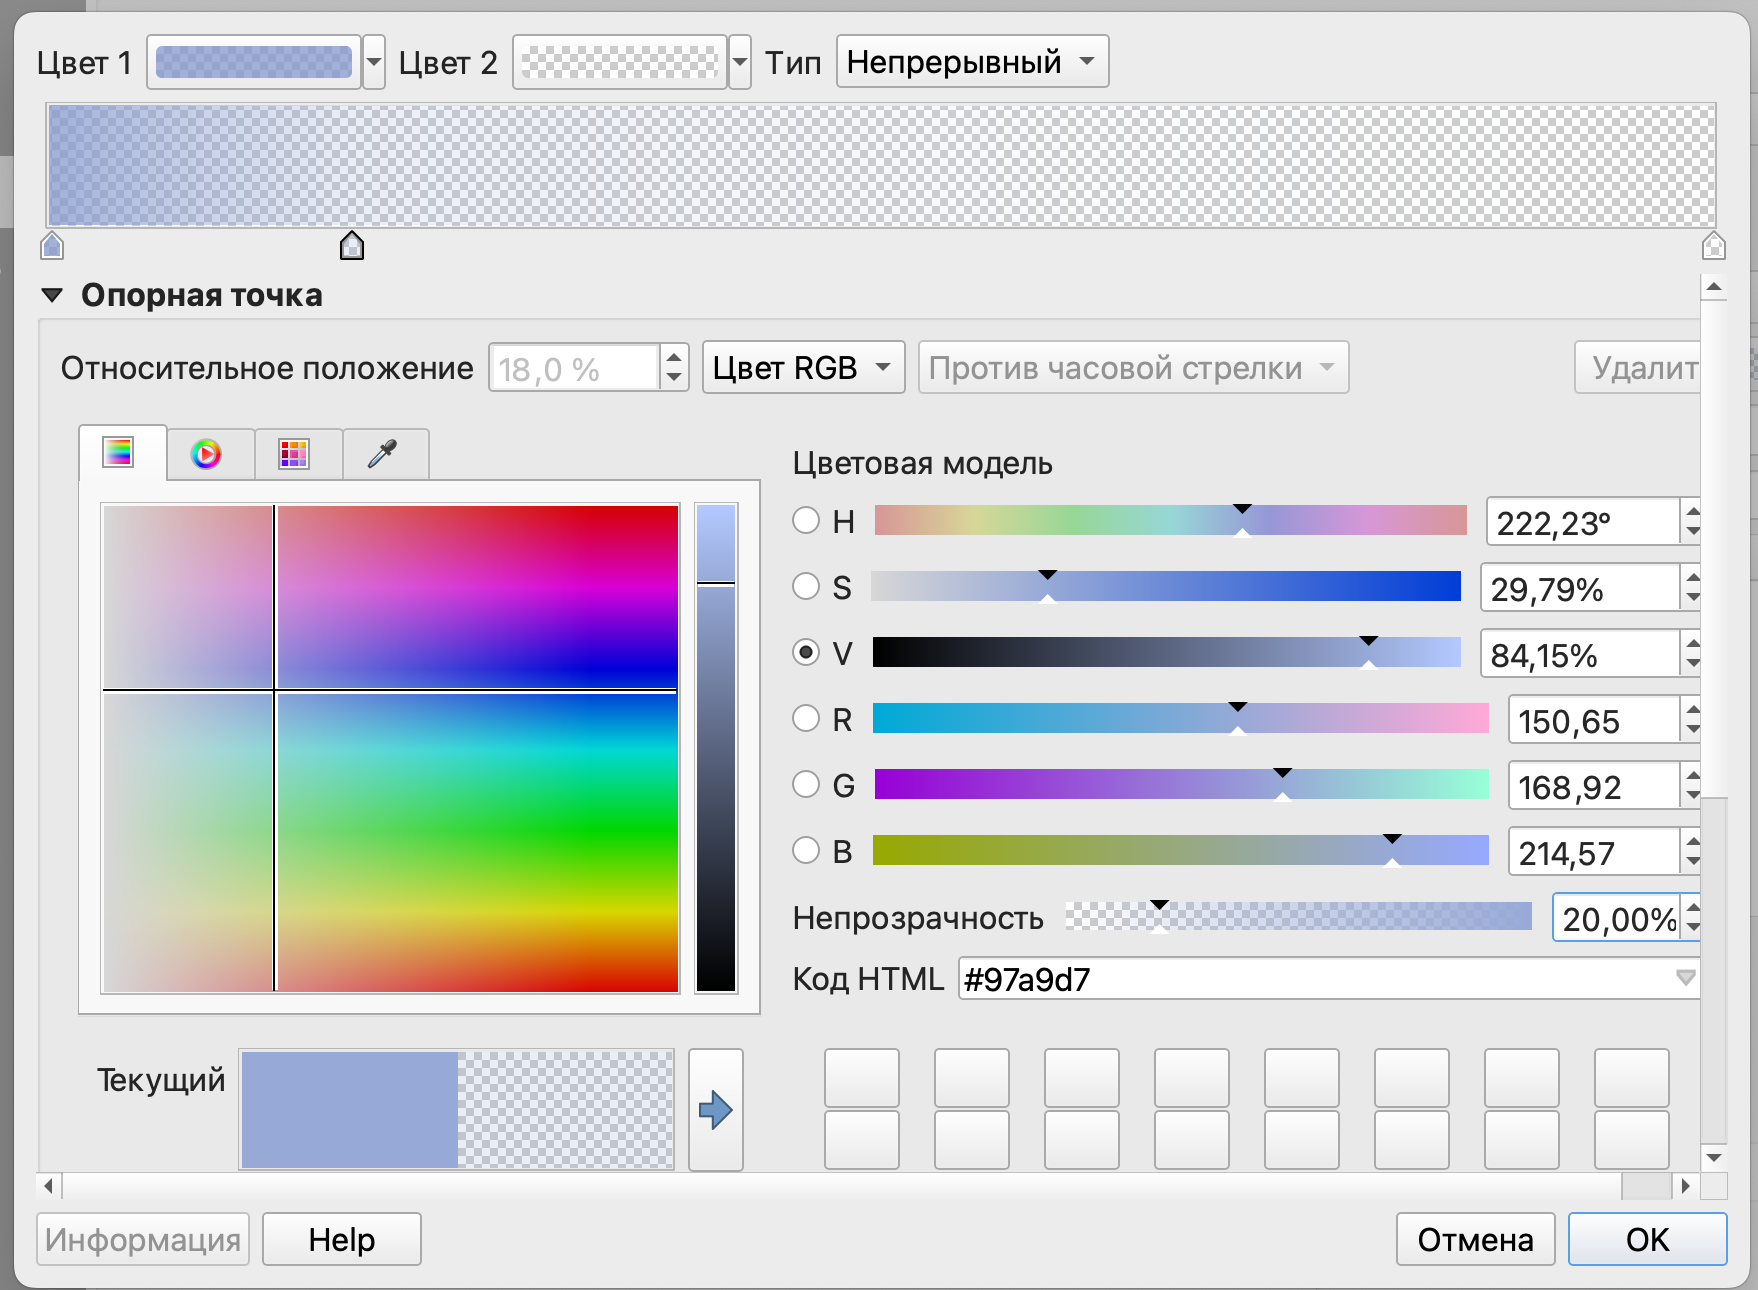
Task: Click the Непрозрачность opacity slider
Action: click(x=1298, y=917)
